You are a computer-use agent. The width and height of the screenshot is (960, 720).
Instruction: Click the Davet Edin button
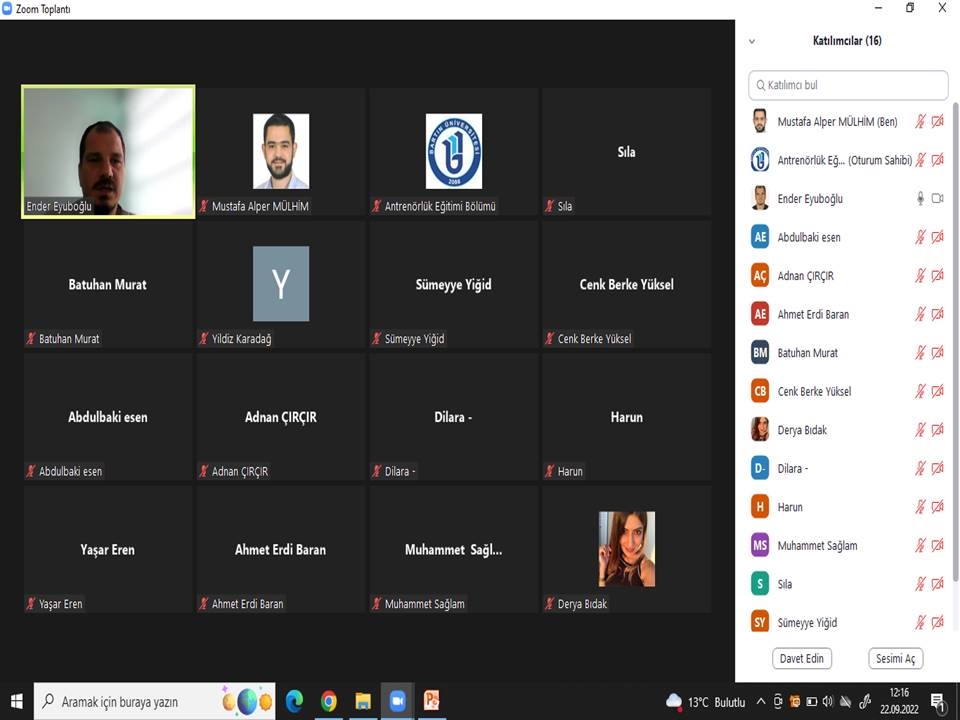tap(802, 658)
